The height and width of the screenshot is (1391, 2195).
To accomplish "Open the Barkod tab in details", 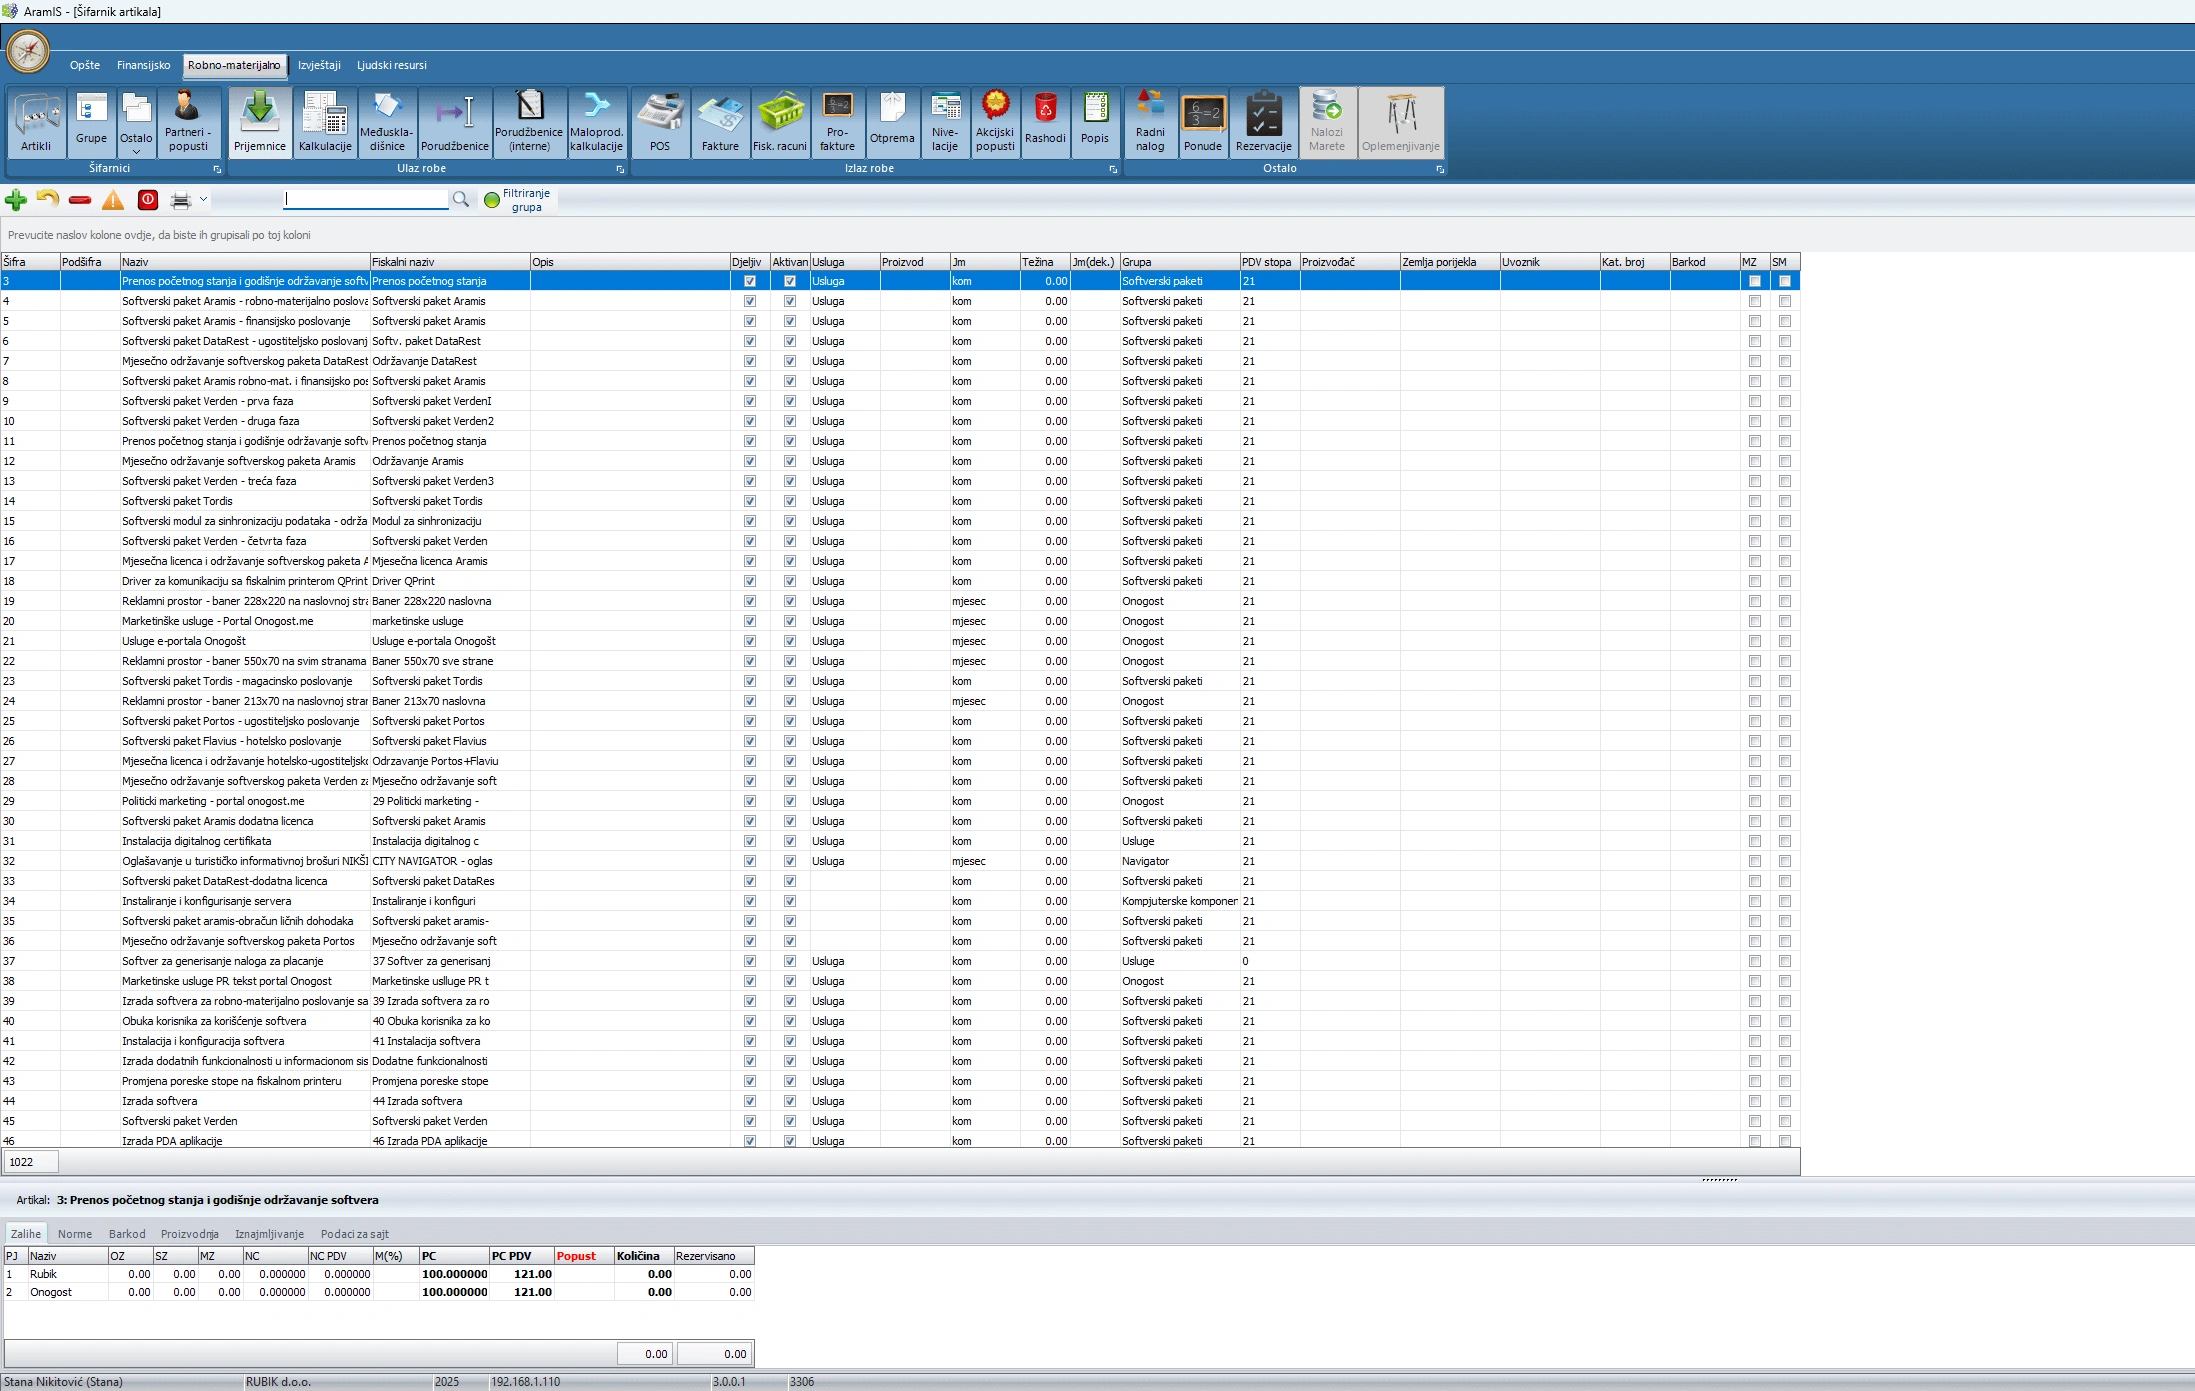I will click(127, 1234).
